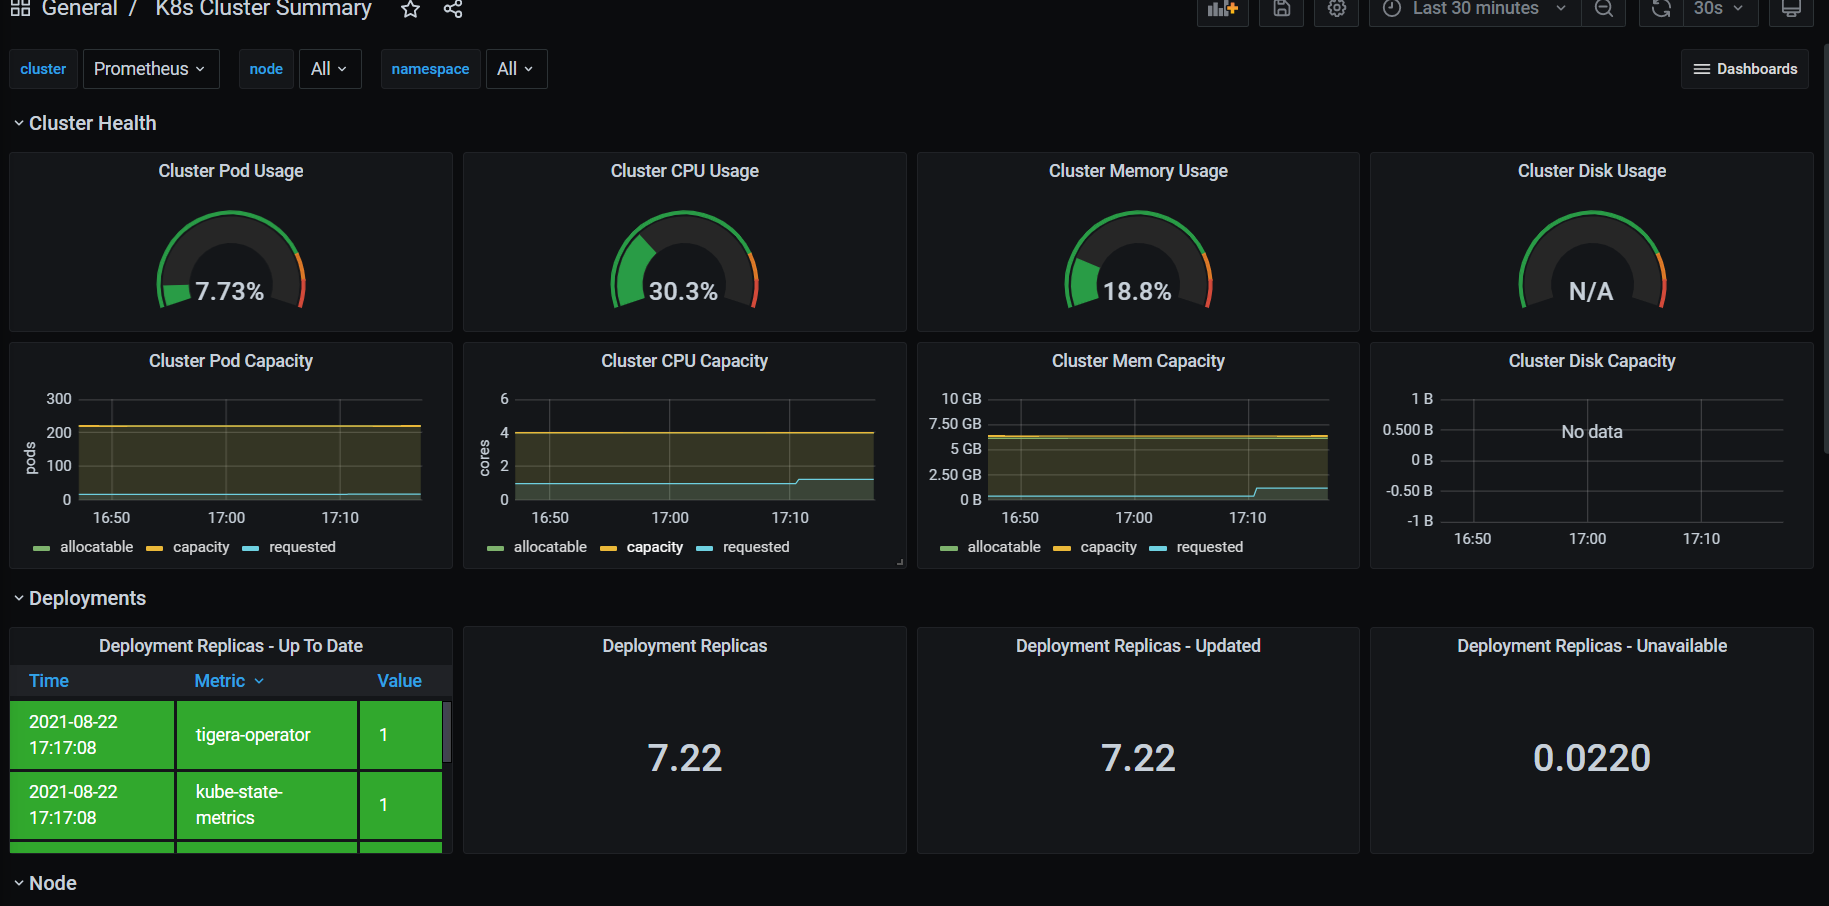This screenshot has height=906, width=1829.
Task: Open the General folder breadcrumb
Action: click(80, 9)
